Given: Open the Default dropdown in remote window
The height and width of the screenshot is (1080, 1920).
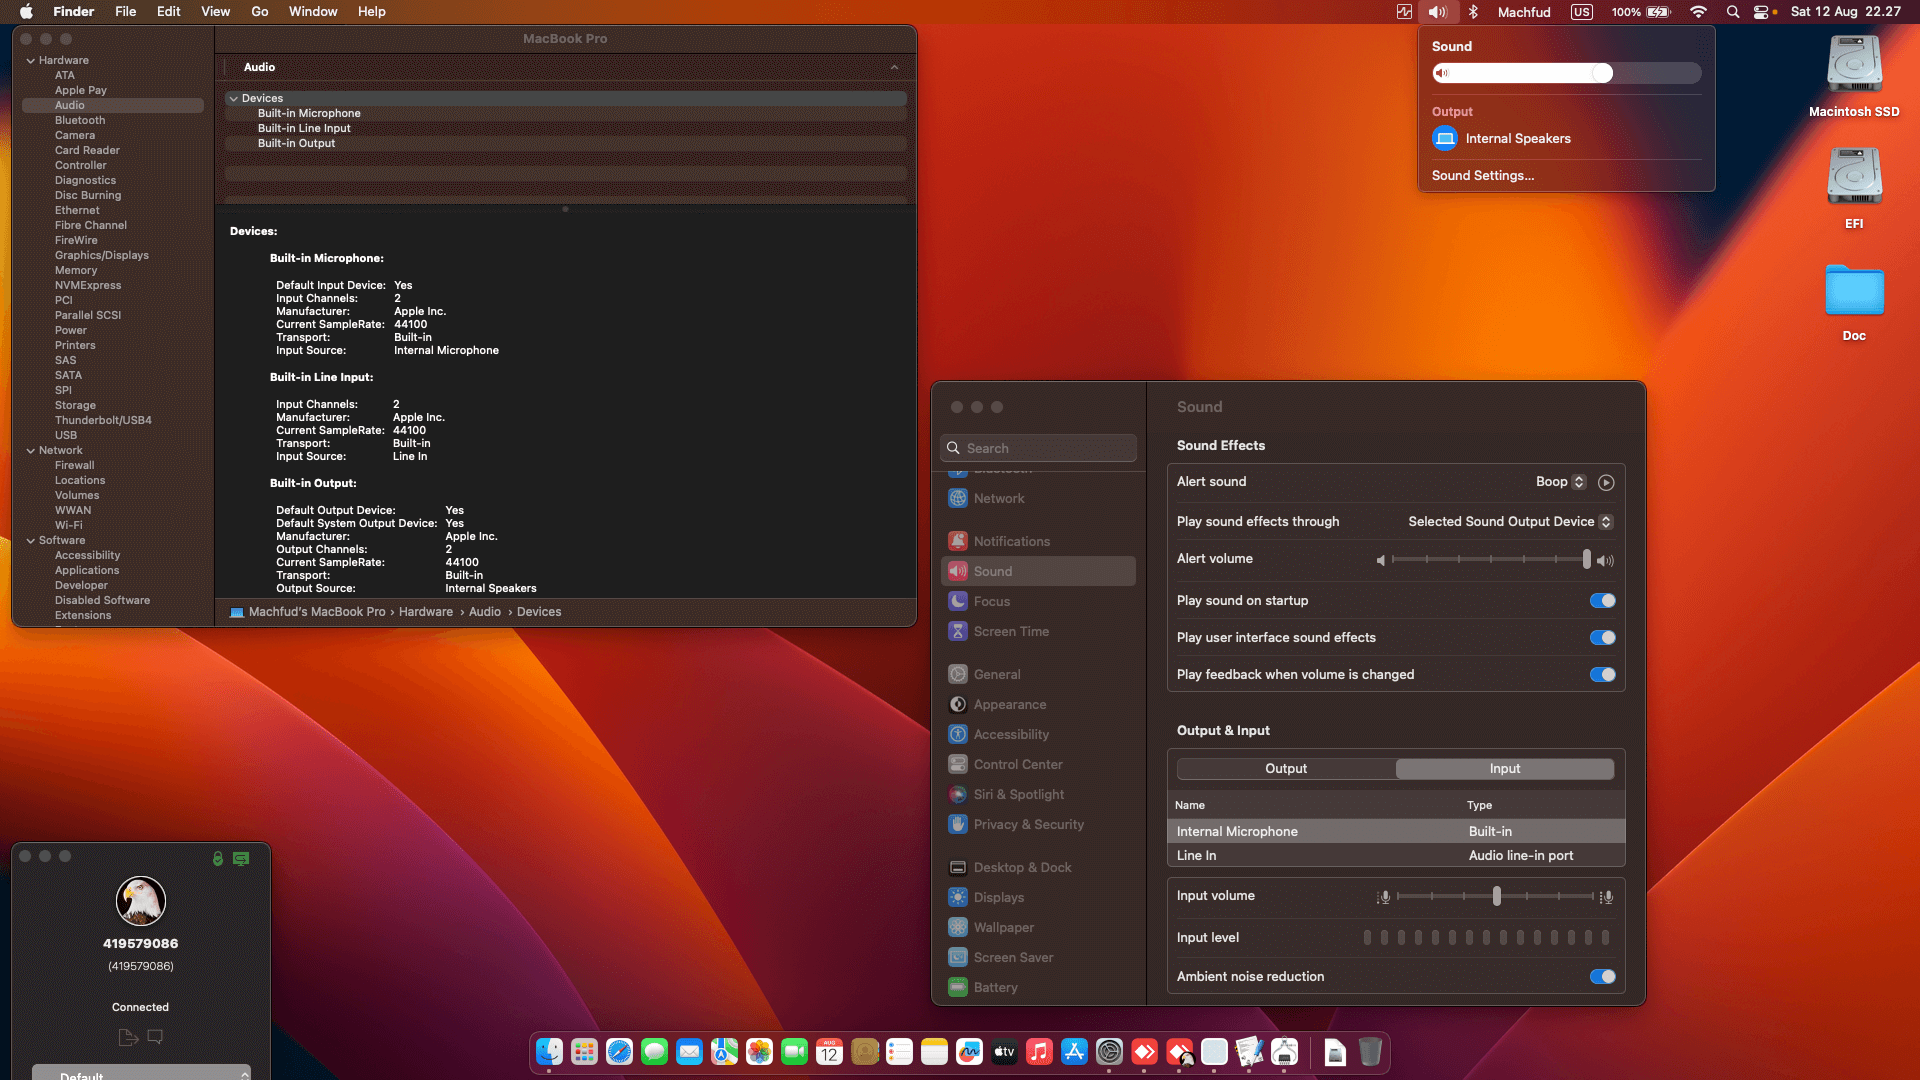Looking at the screenshot, I should (141, 1073).
